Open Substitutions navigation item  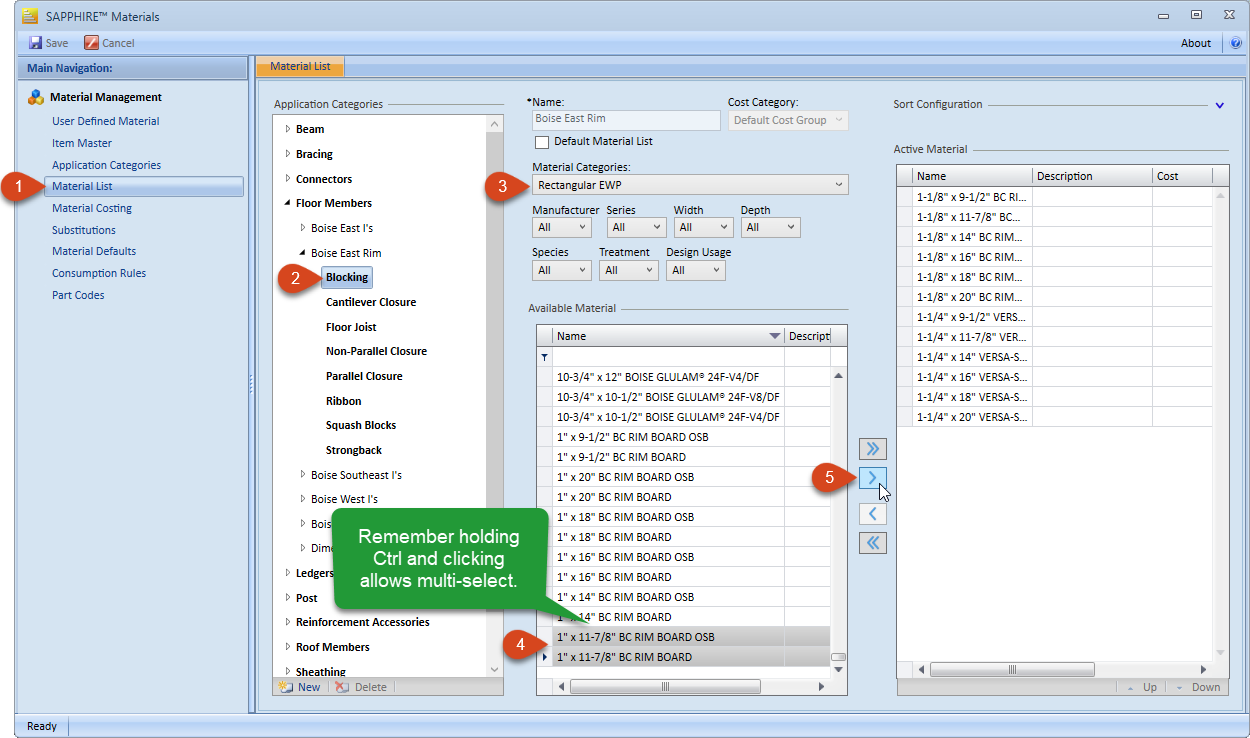84,230
